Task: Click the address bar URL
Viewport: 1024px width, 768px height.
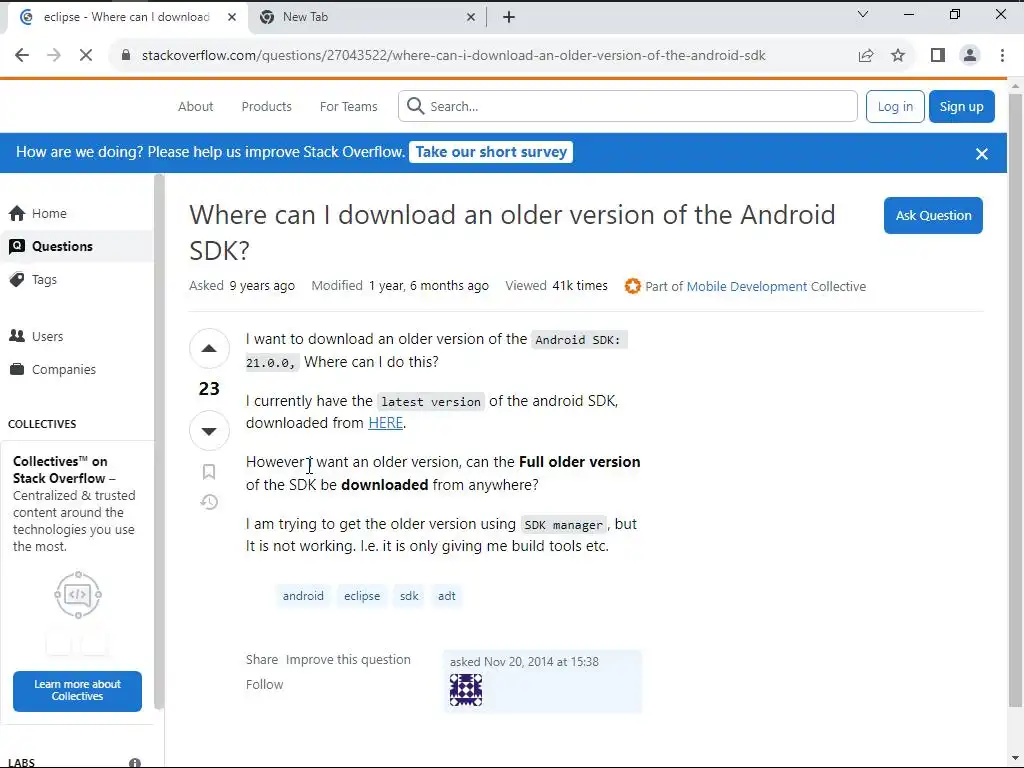Action: tap(453, 56)
